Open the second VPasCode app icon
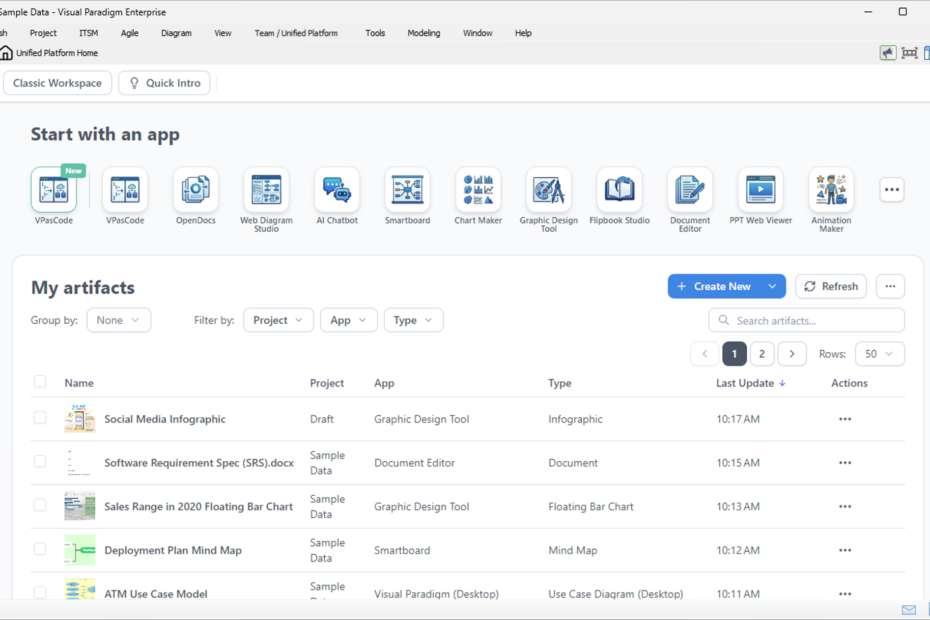The image size is (930, 620). tap(125, 190)
